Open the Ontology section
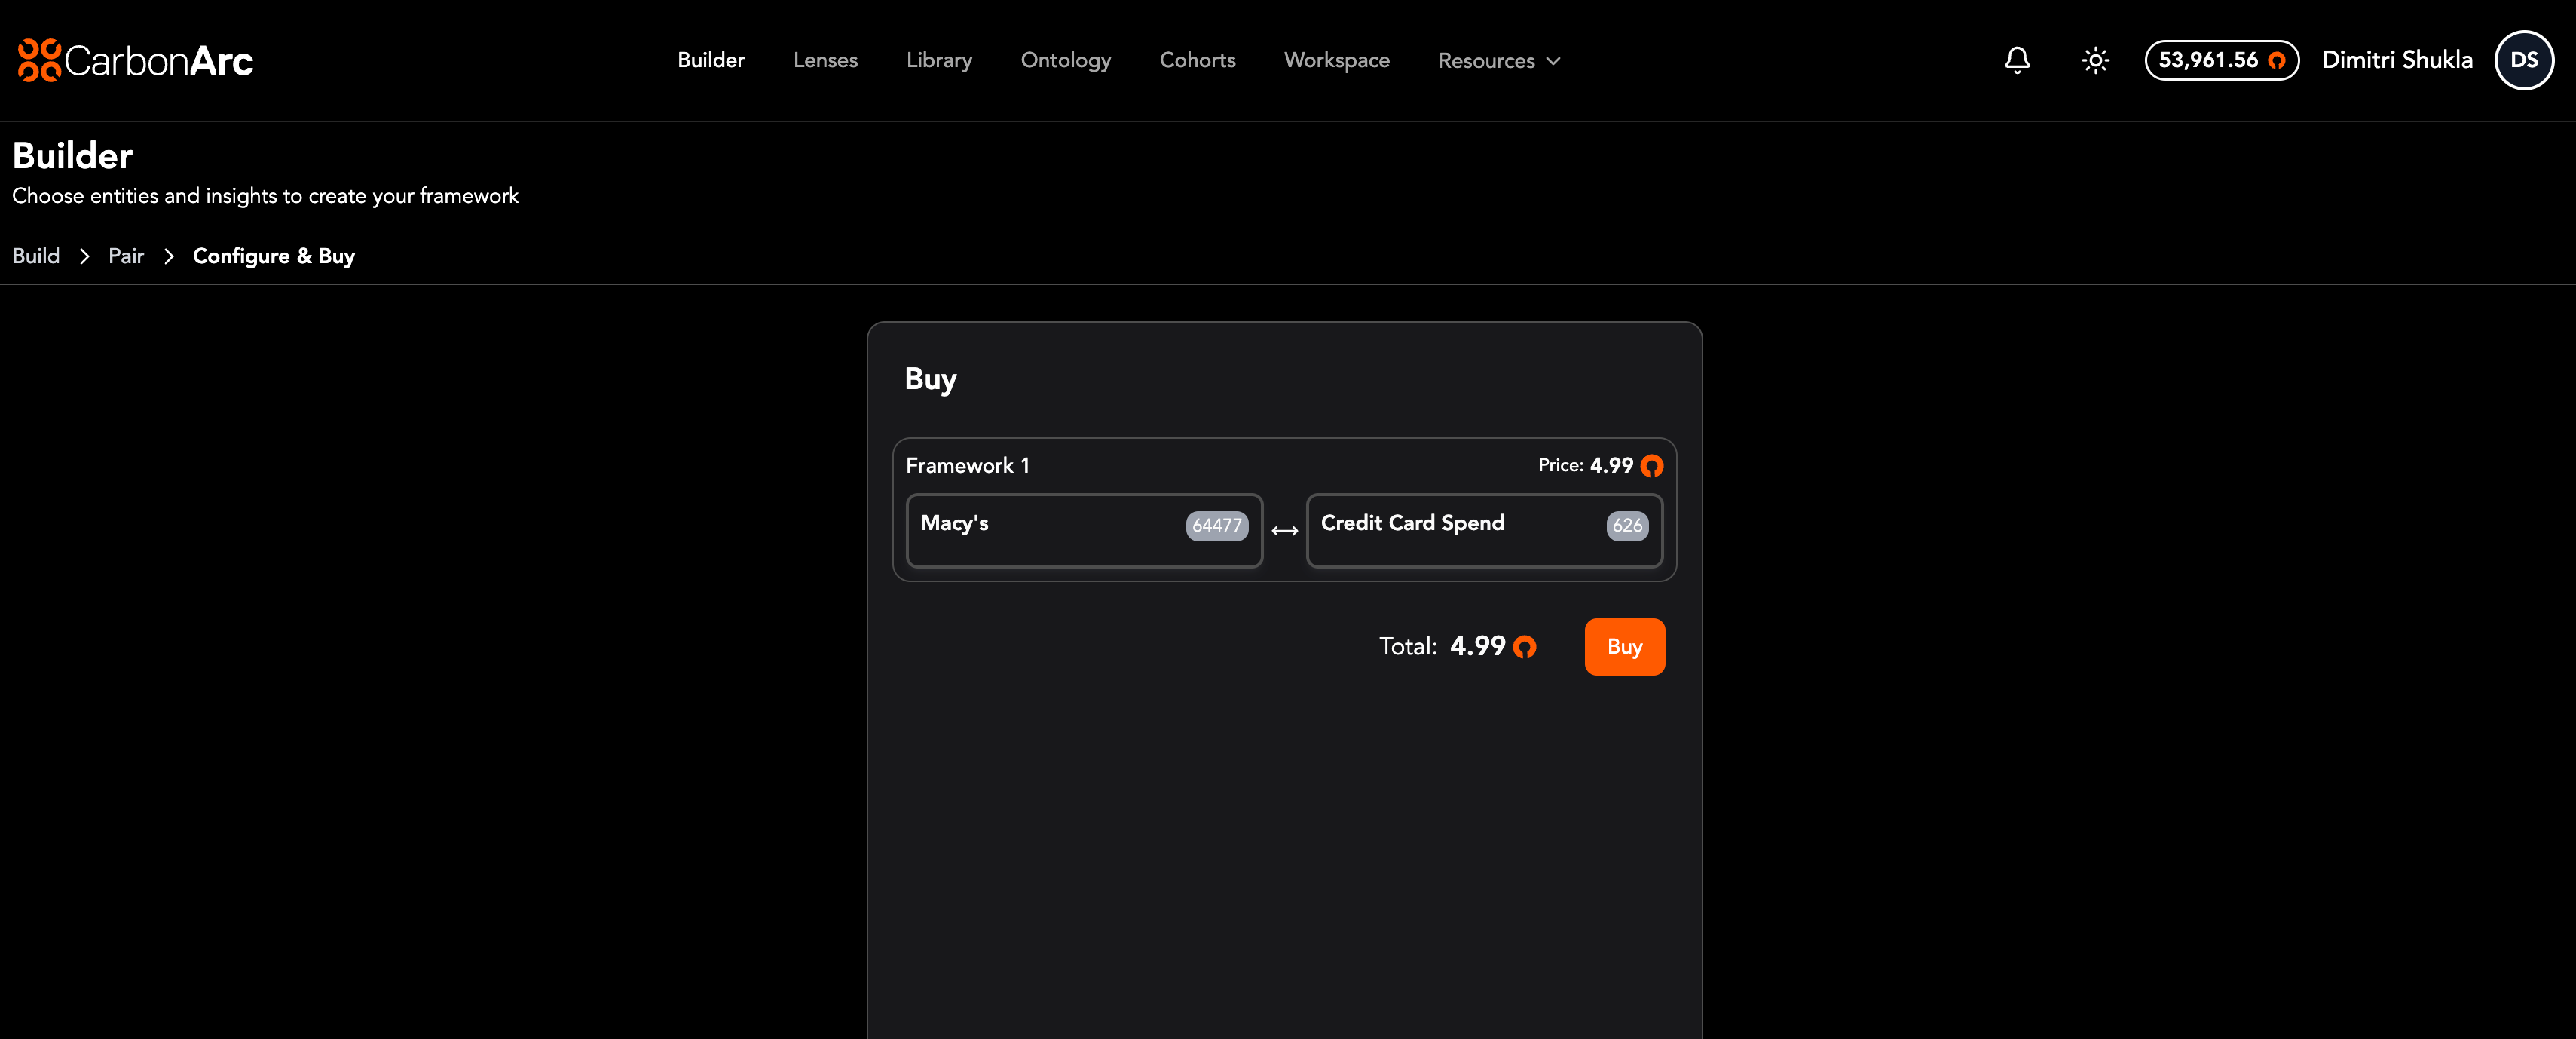Image resolution: width=2576 pixels, height=1039 pixels. 1065,60
